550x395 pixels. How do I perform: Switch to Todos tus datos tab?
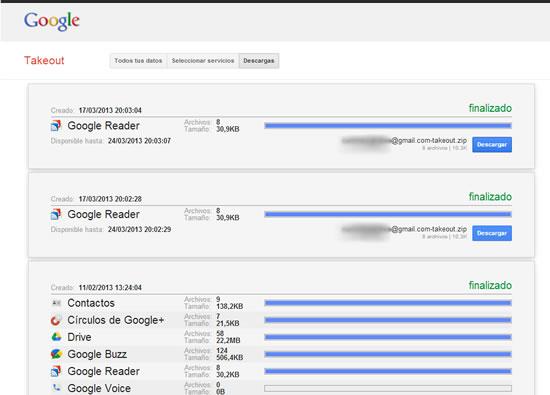point(138,61)
